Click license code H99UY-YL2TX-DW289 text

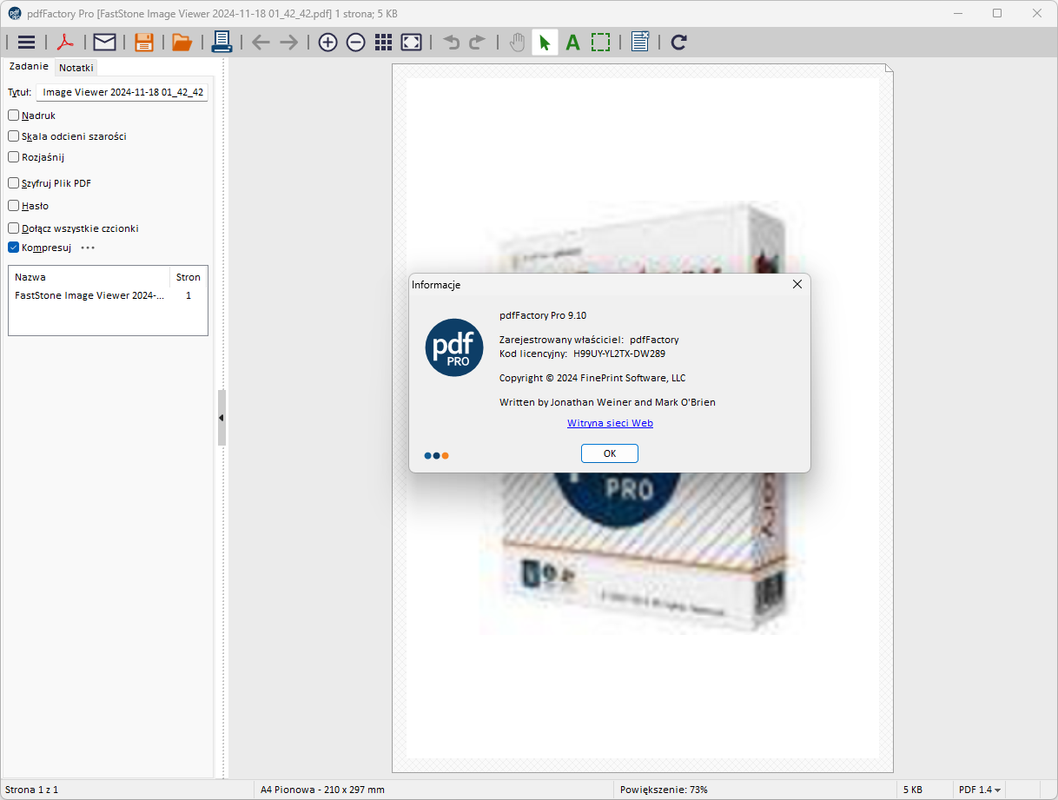click(619, 353)
